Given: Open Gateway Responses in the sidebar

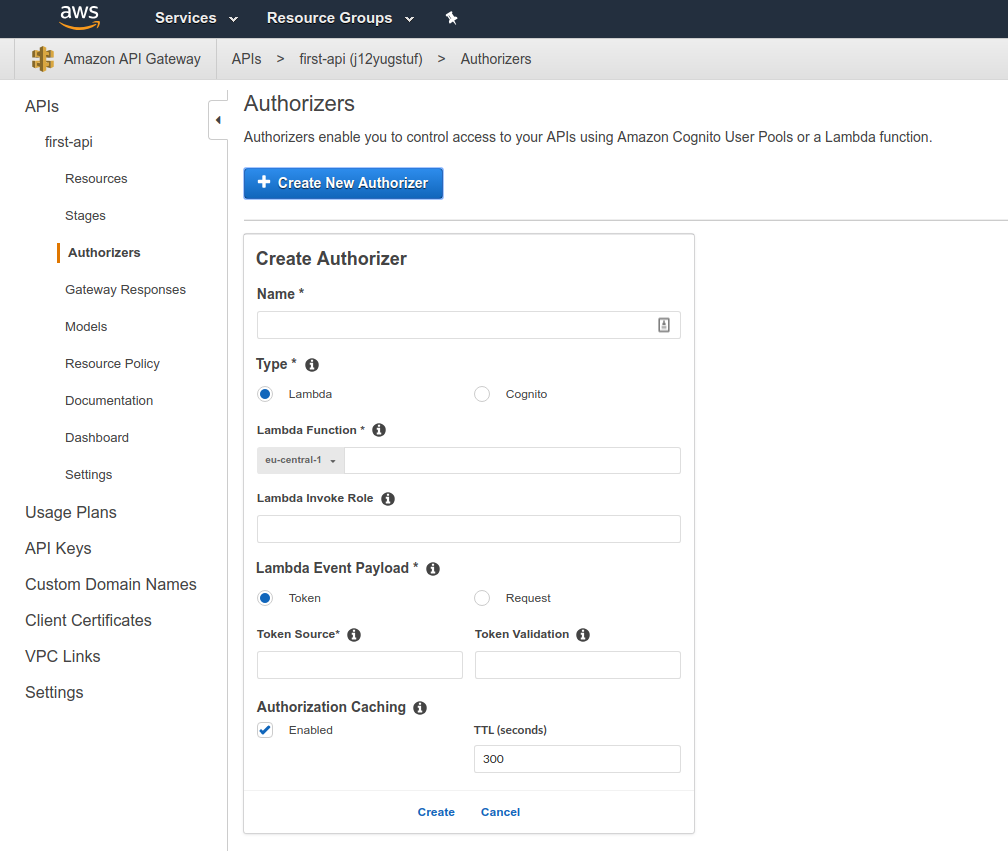Looking at the screenshot, I should 125,290.
